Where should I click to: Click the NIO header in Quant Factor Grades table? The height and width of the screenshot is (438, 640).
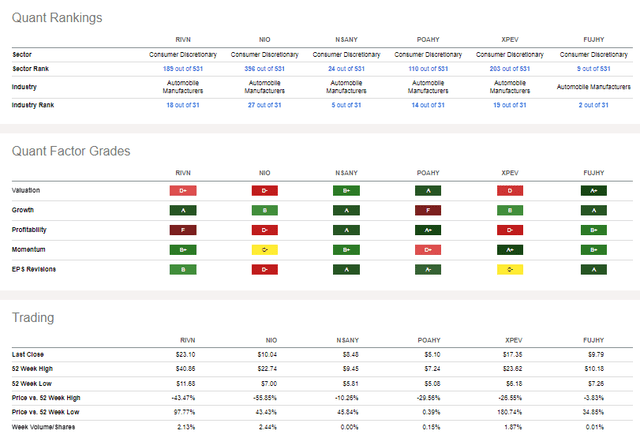[264, 173]
